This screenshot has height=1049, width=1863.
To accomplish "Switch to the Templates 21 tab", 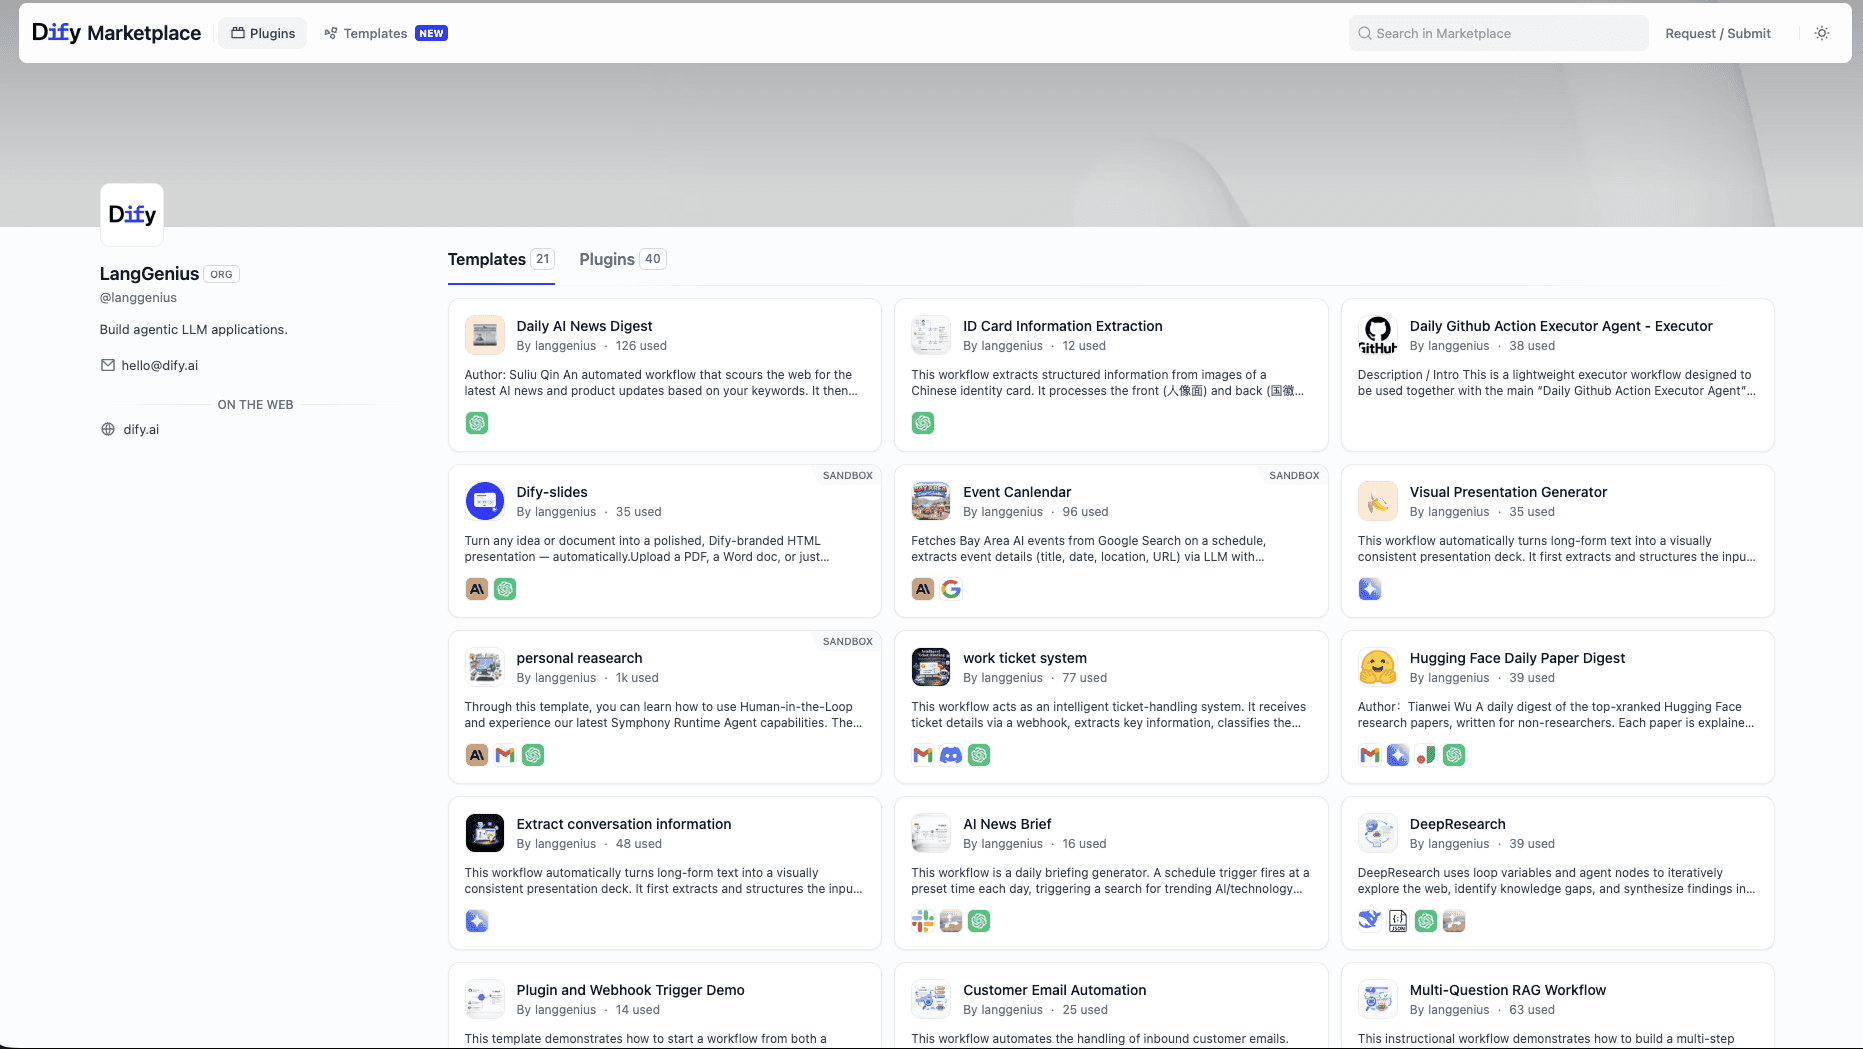I will click(501, 259).
